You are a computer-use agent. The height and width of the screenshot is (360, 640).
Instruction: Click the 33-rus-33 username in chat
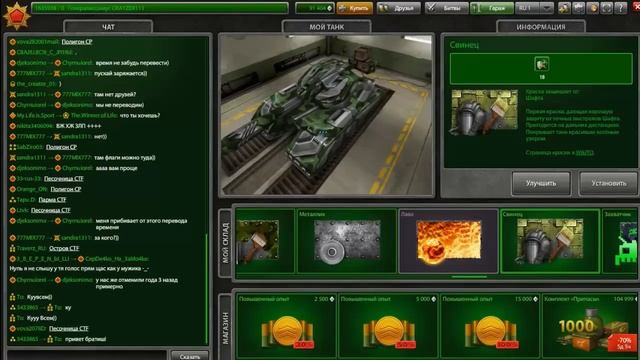[x=29, y=178]
